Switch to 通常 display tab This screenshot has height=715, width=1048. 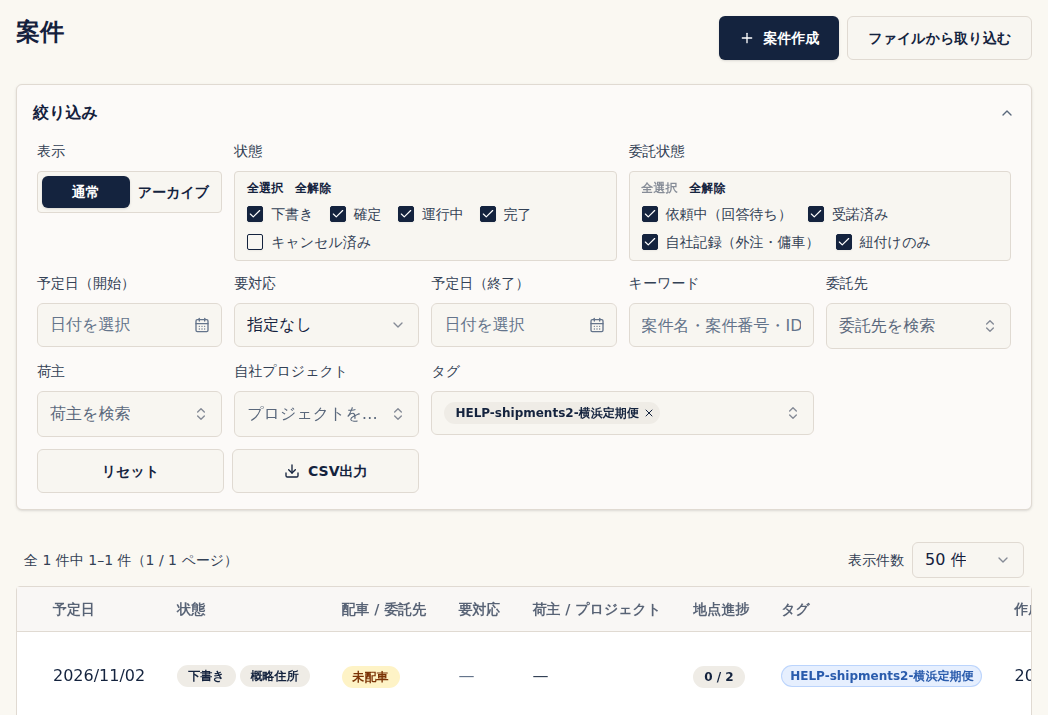(86, 192)
